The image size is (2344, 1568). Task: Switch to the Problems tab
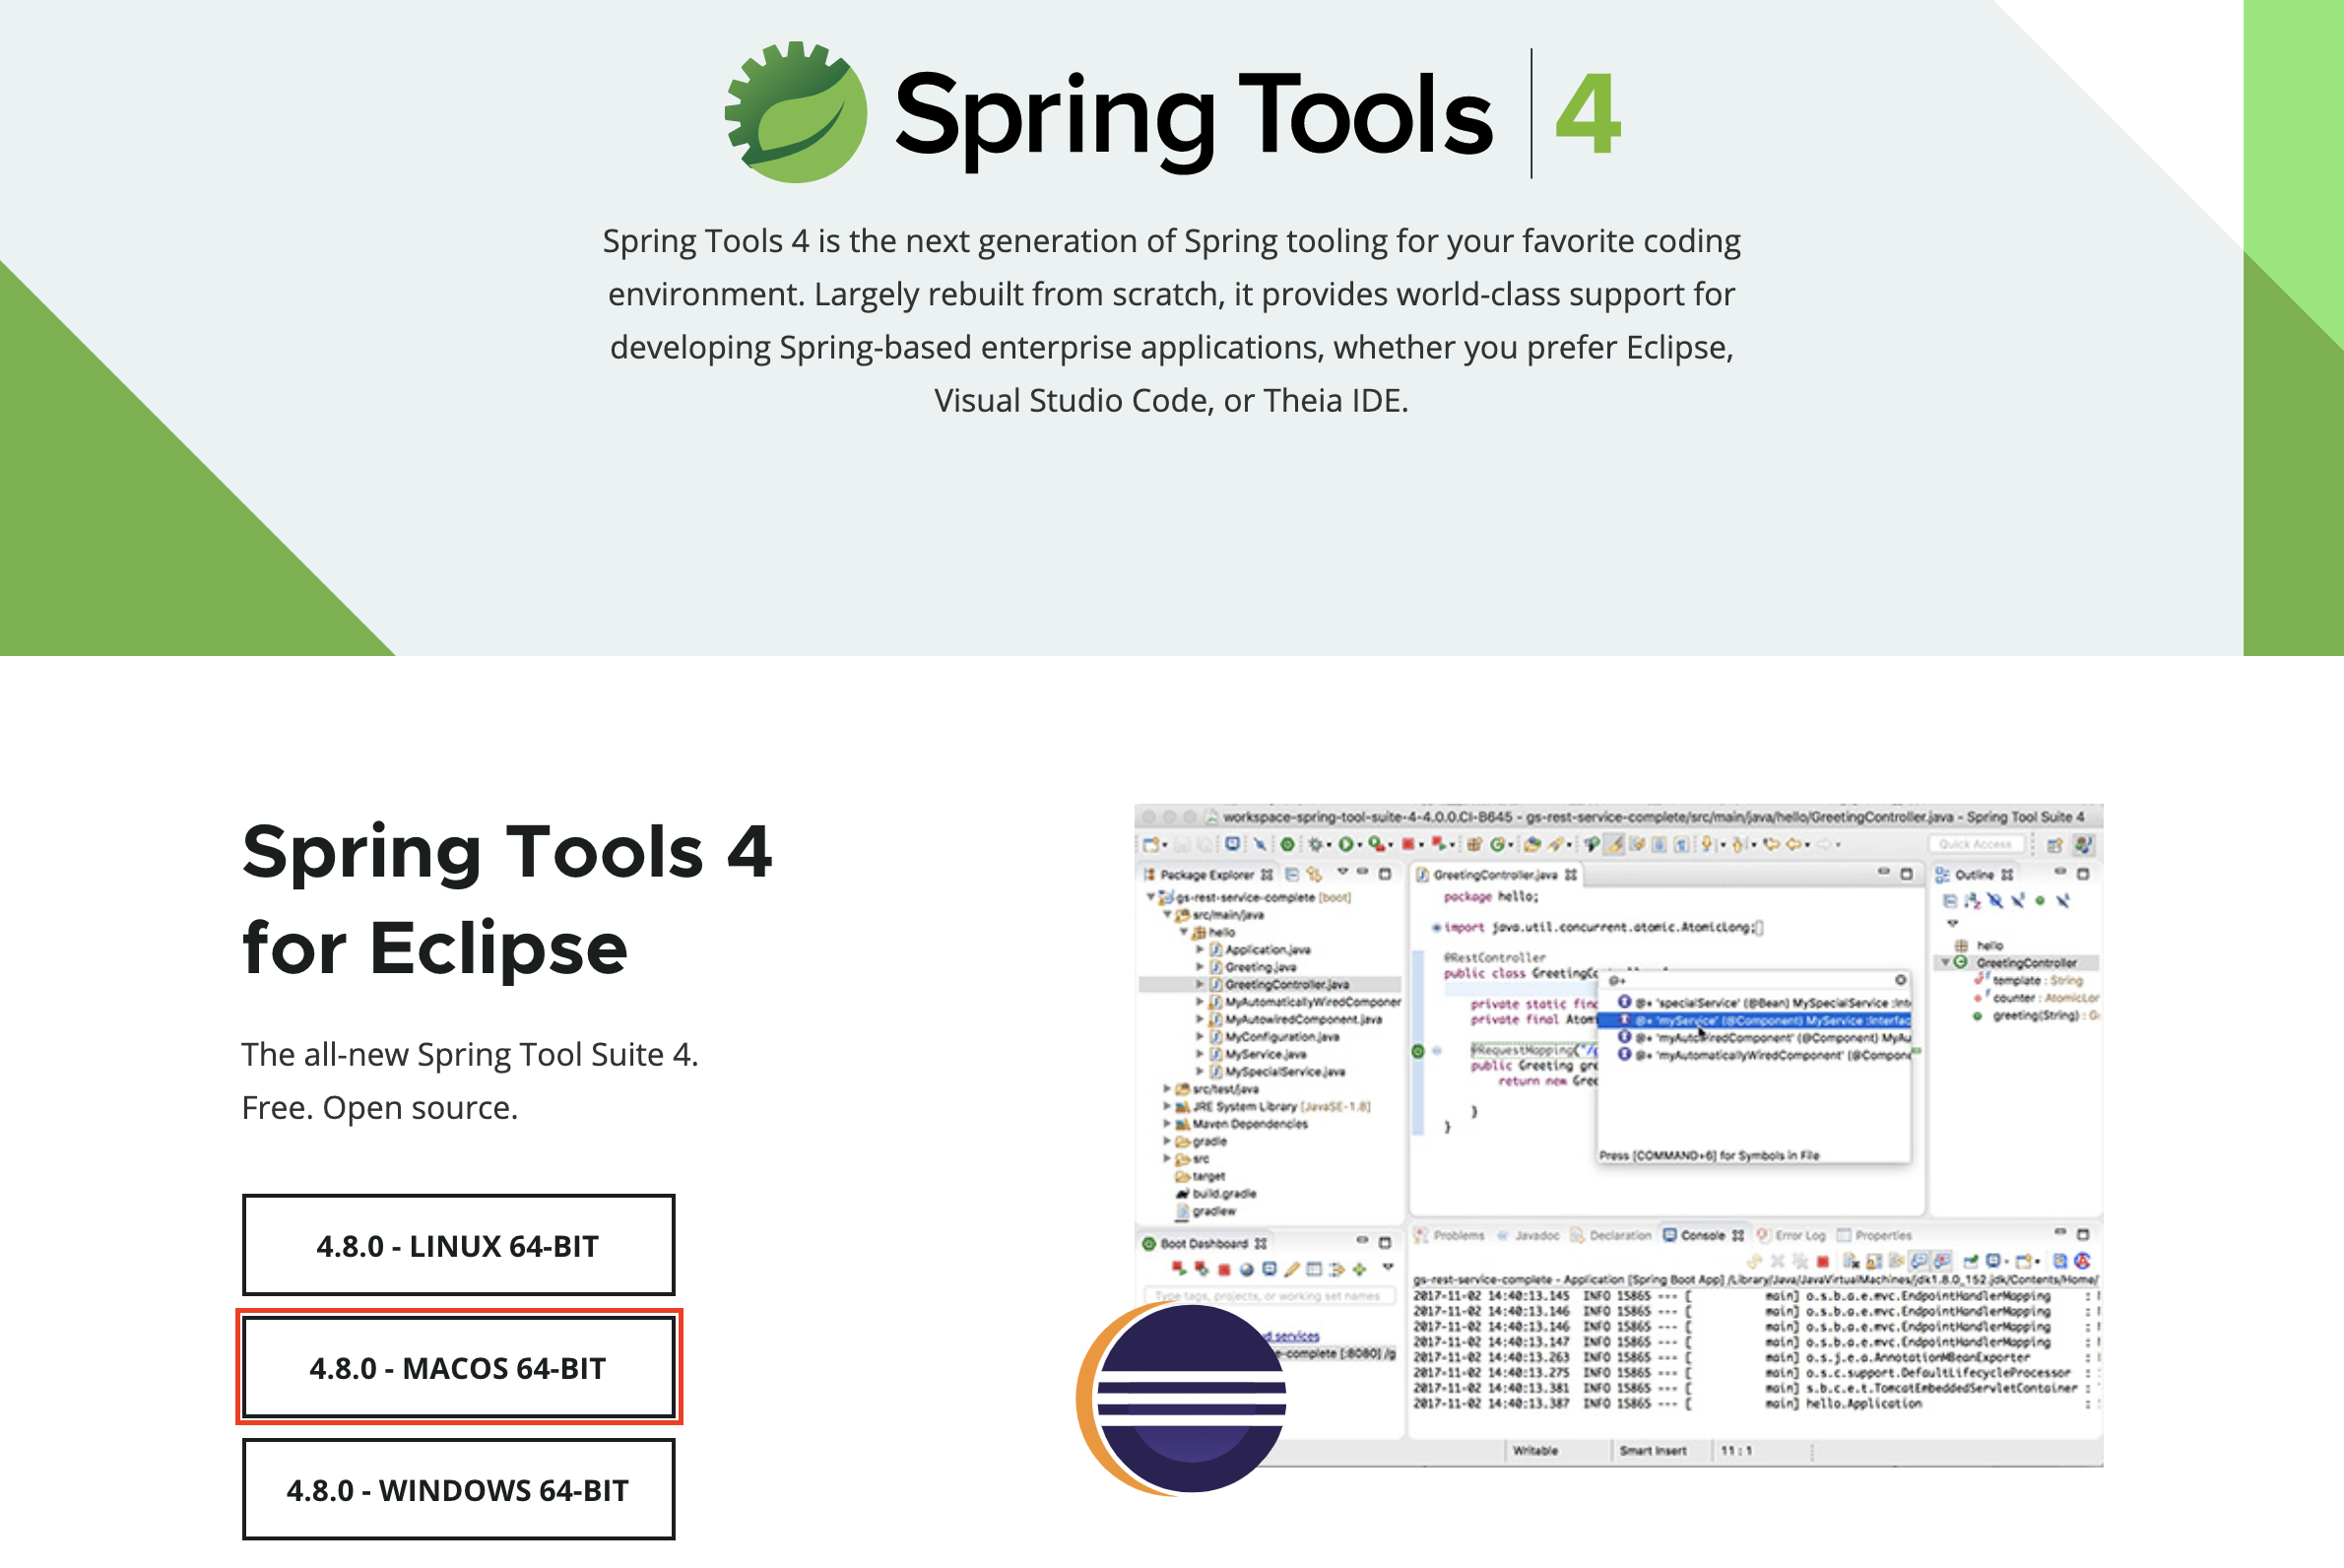pyautogui.click(x=1458, y=1235)
